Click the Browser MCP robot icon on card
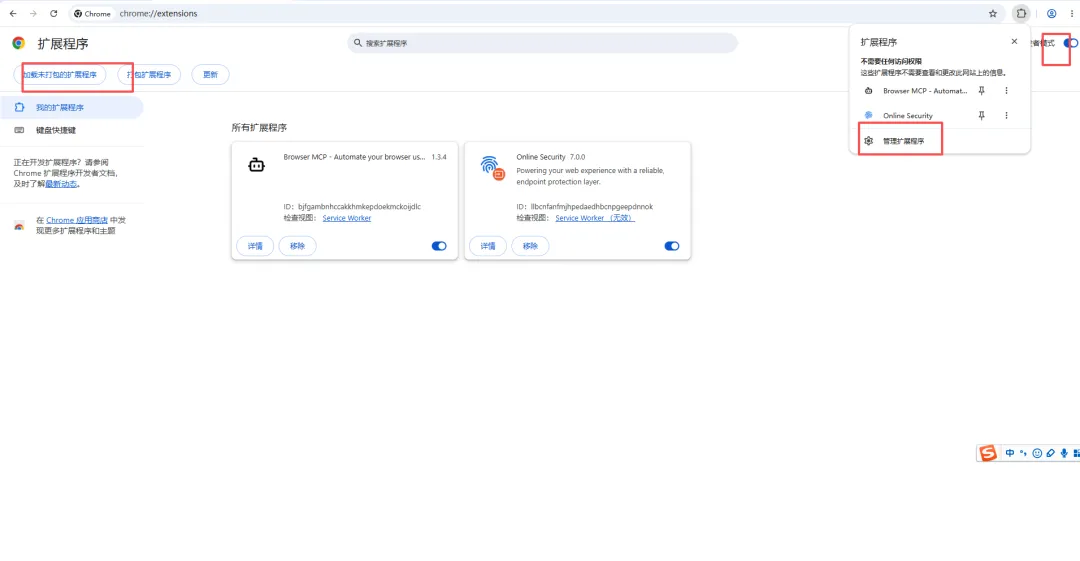1080x561 pixels. pyautogui.click(x=256, y=165)
